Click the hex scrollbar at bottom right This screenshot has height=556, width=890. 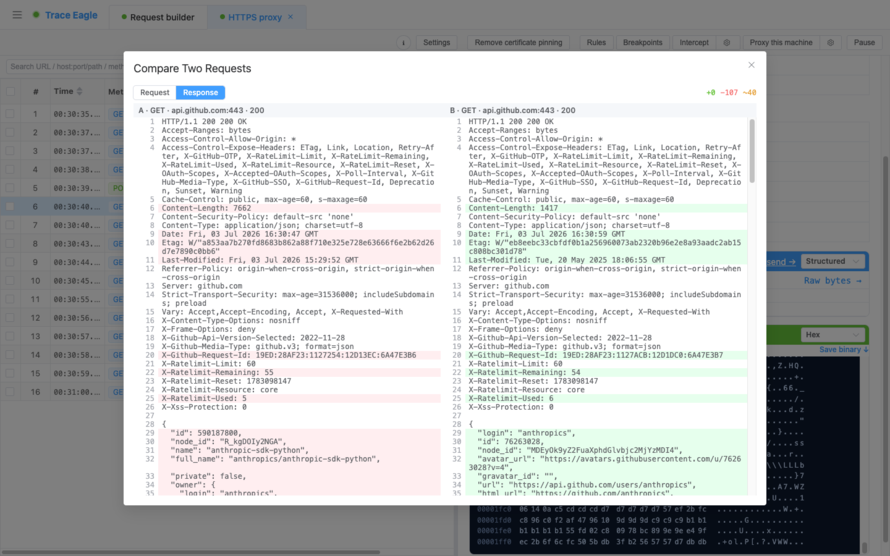coord(864,548)
